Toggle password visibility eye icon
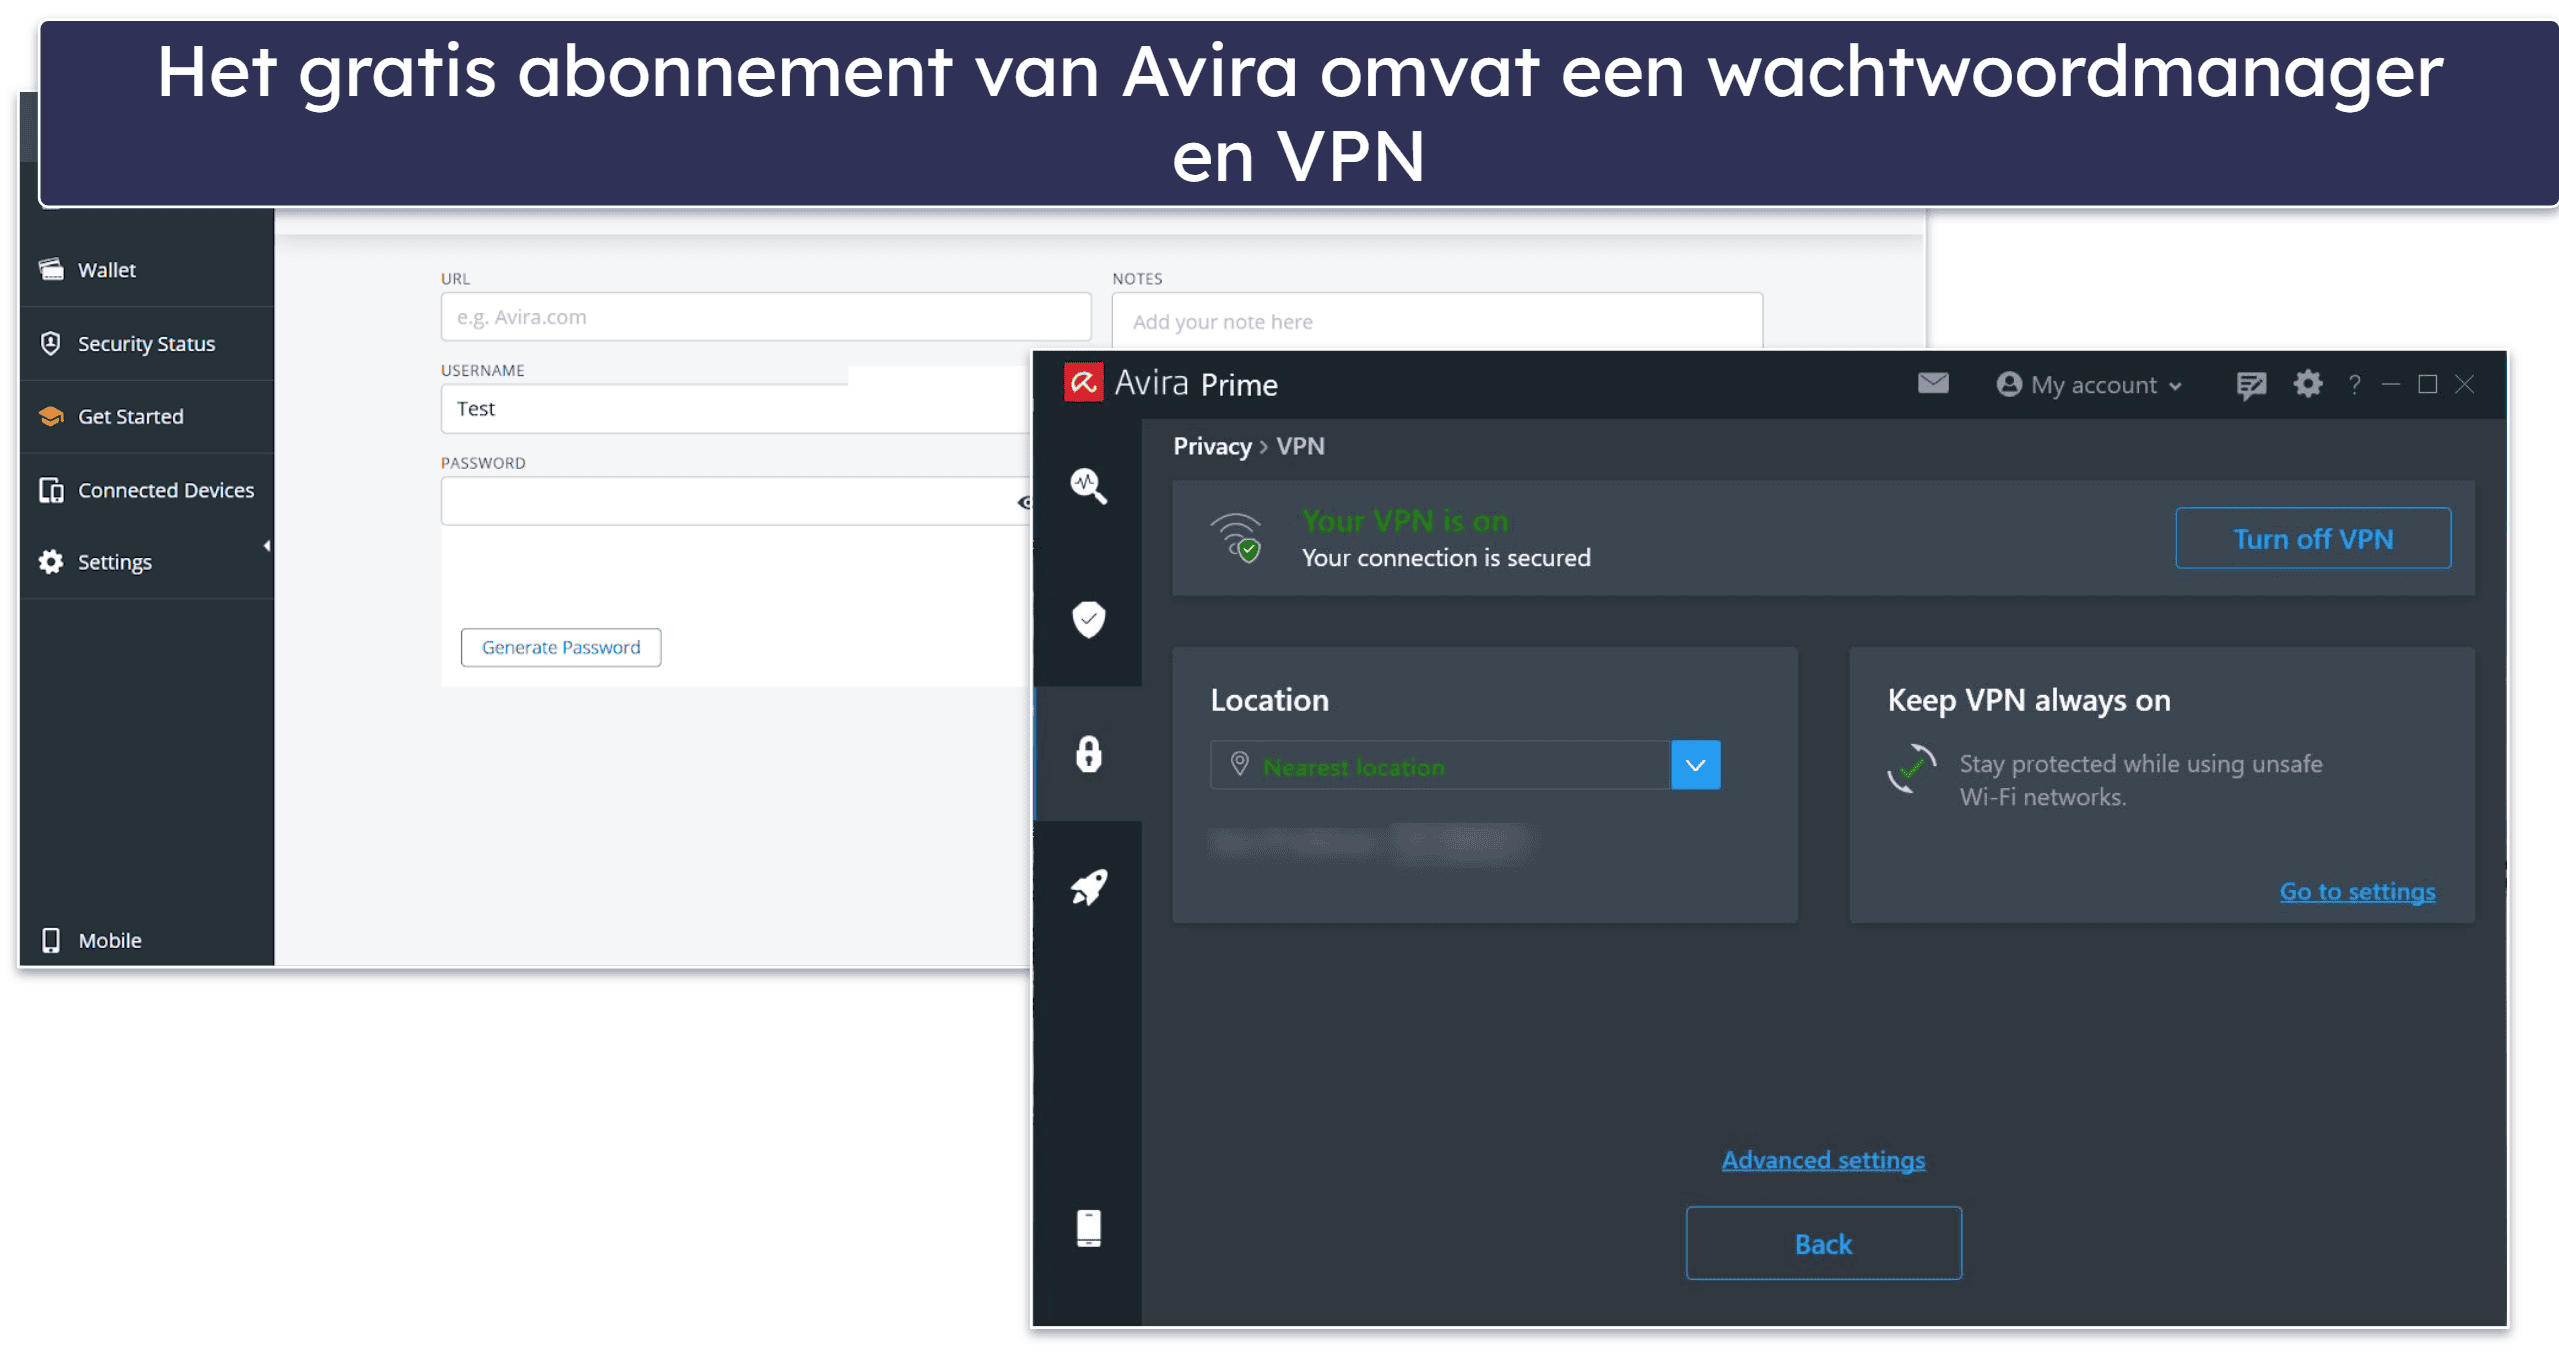Image resolution: width=2559 pixels, height=1354 pixels. [x=1023, y=502]
